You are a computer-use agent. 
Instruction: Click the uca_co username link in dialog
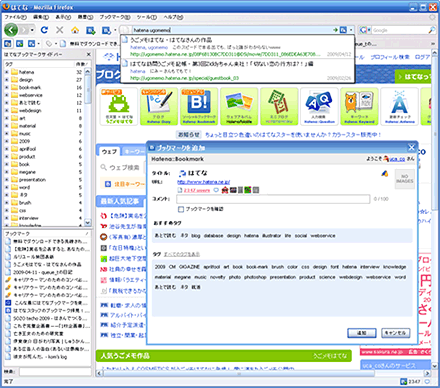pos(397,159)
